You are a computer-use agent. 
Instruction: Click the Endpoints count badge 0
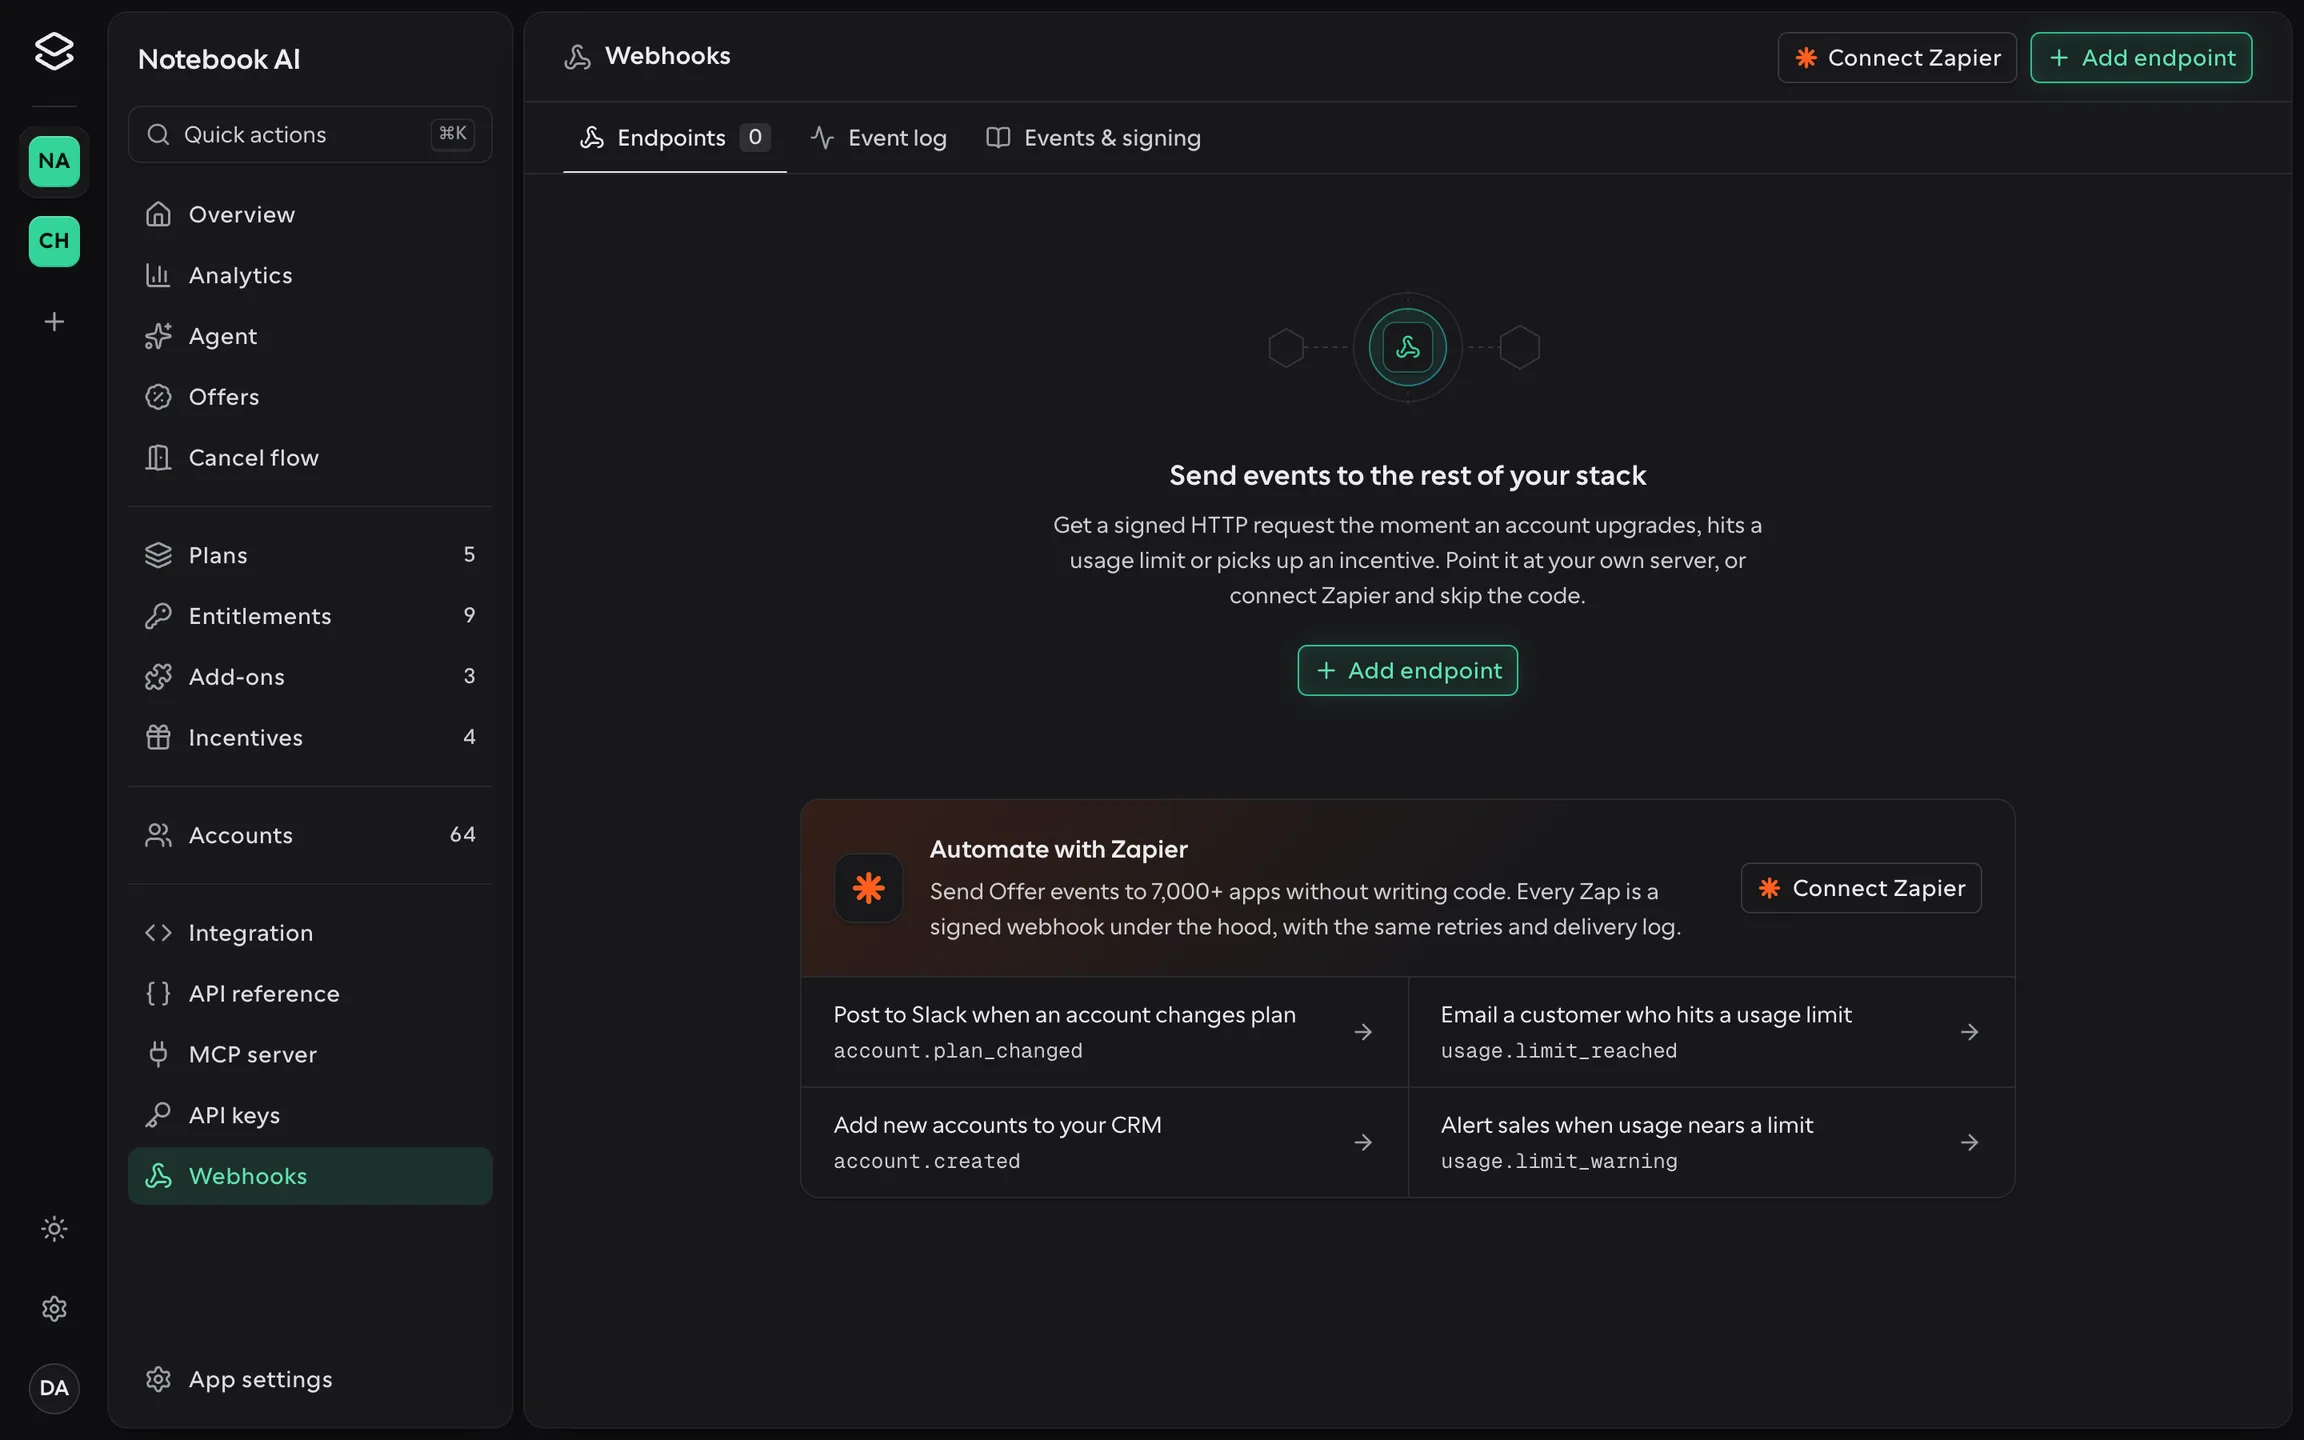pyautogui.click(x=755, y=137)
